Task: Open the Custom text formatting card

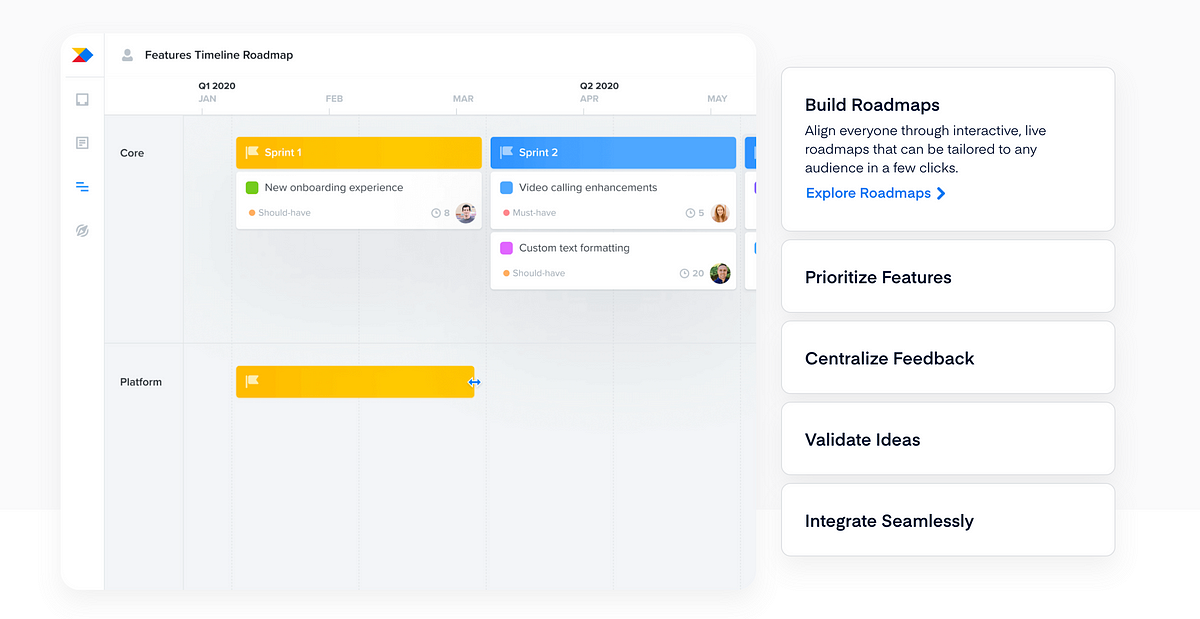Action: (613, 260)
